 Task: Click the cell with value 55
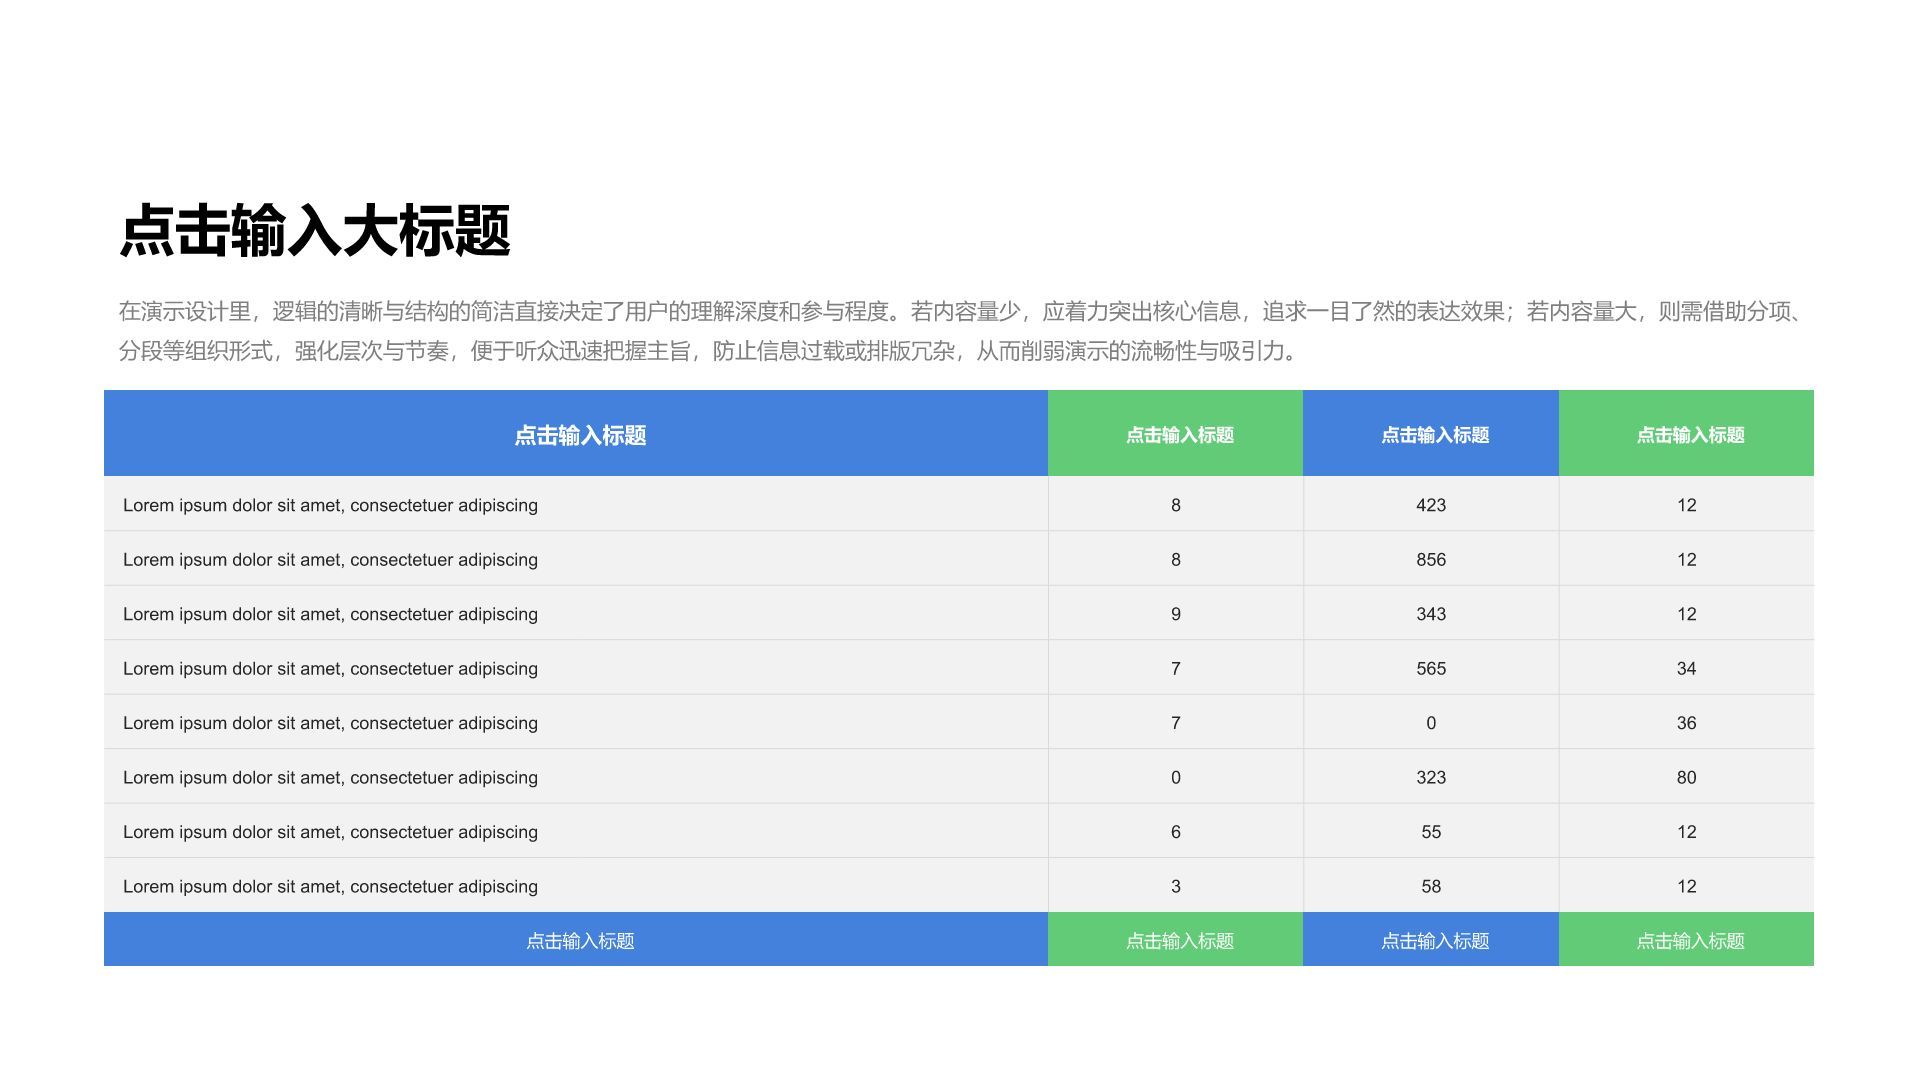(x=1432, y=831)
